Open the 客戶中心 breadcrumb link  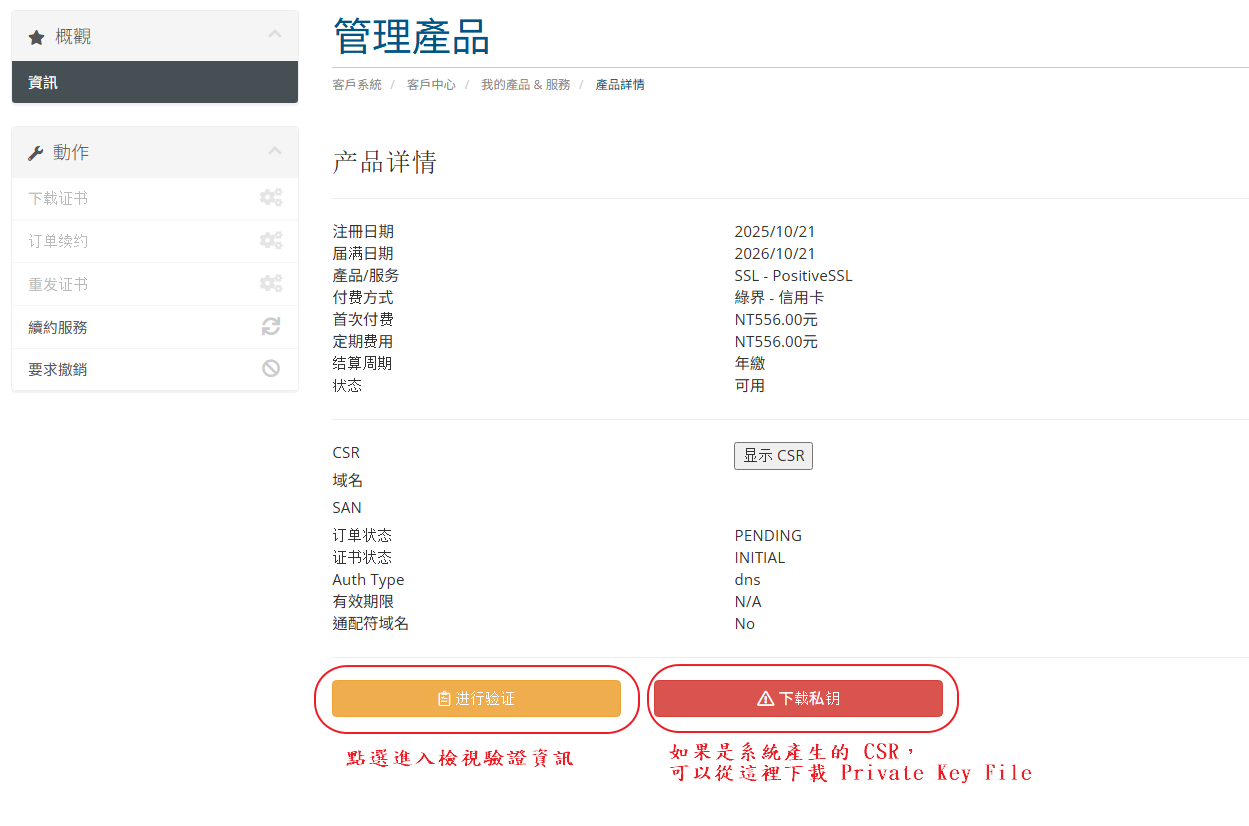(x=431, y=85)
